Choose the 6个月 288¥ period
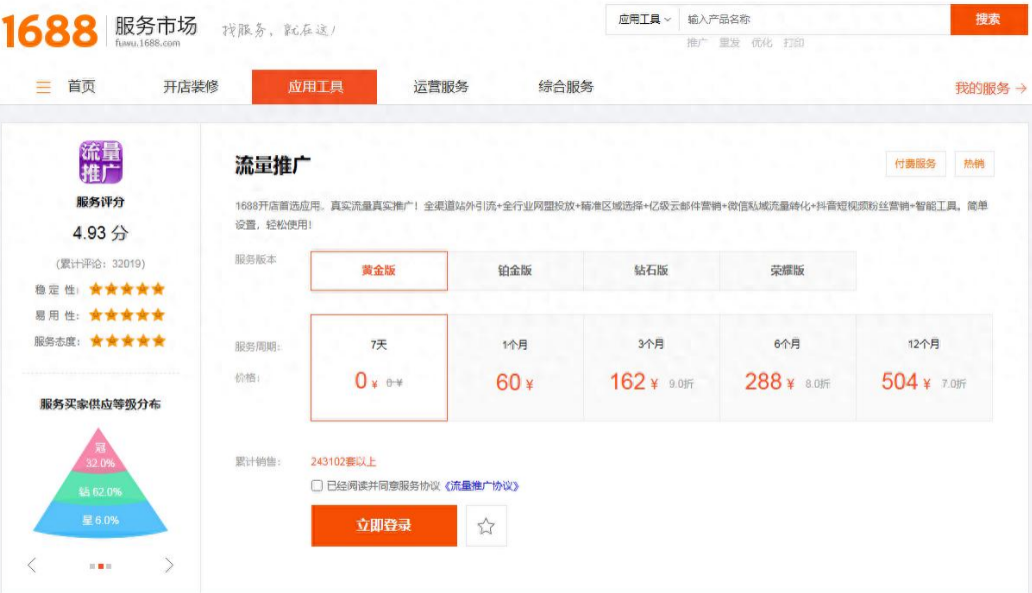 tap(788, 367)
